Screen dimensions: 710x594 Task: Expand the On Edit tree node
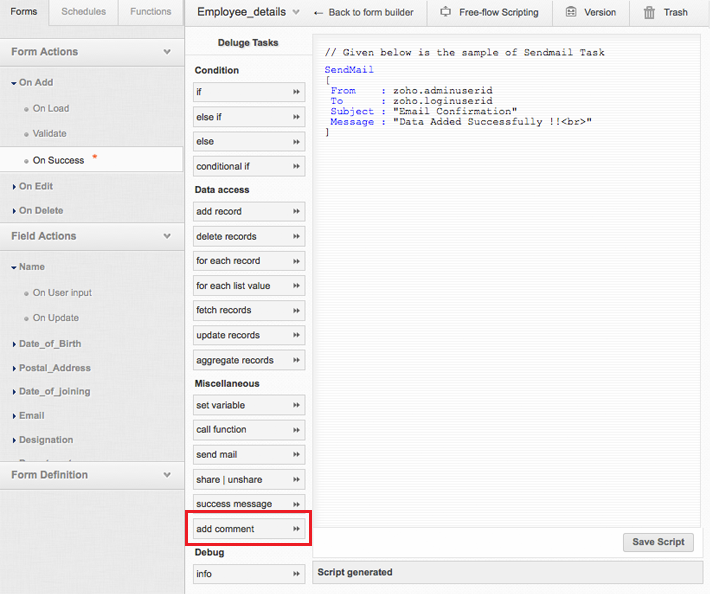14,187
